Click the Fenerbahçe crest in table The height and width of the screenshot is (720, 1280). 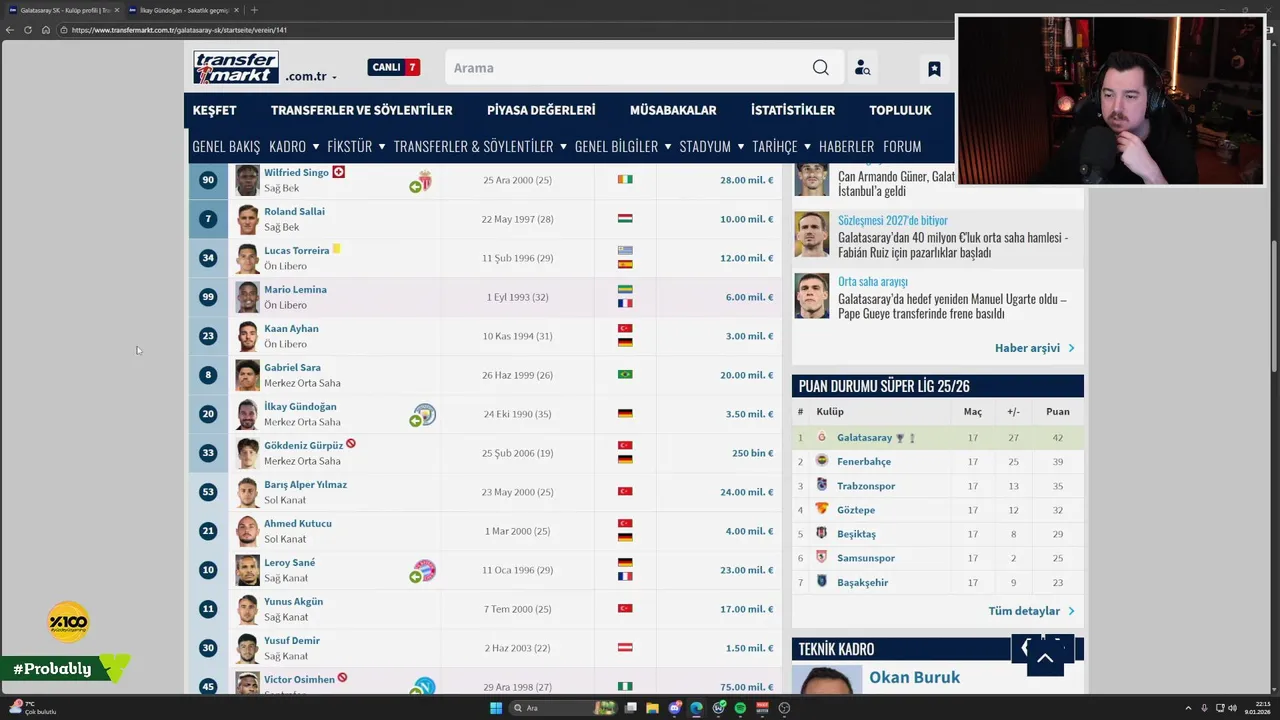point(822,461)
